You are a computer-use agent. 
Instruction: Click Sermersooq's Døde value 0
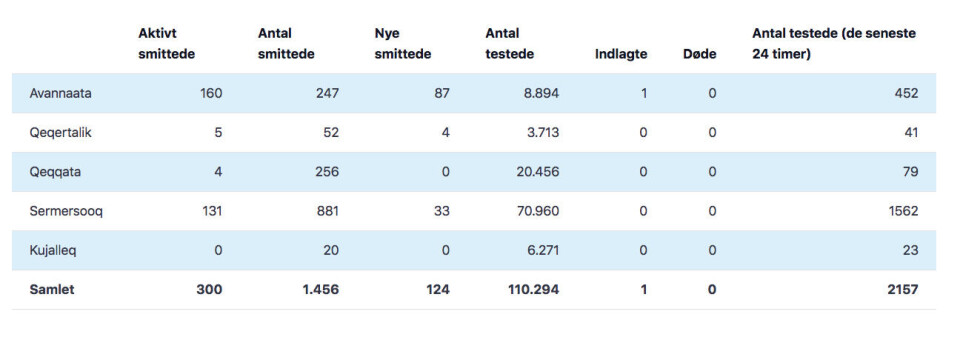712,211
